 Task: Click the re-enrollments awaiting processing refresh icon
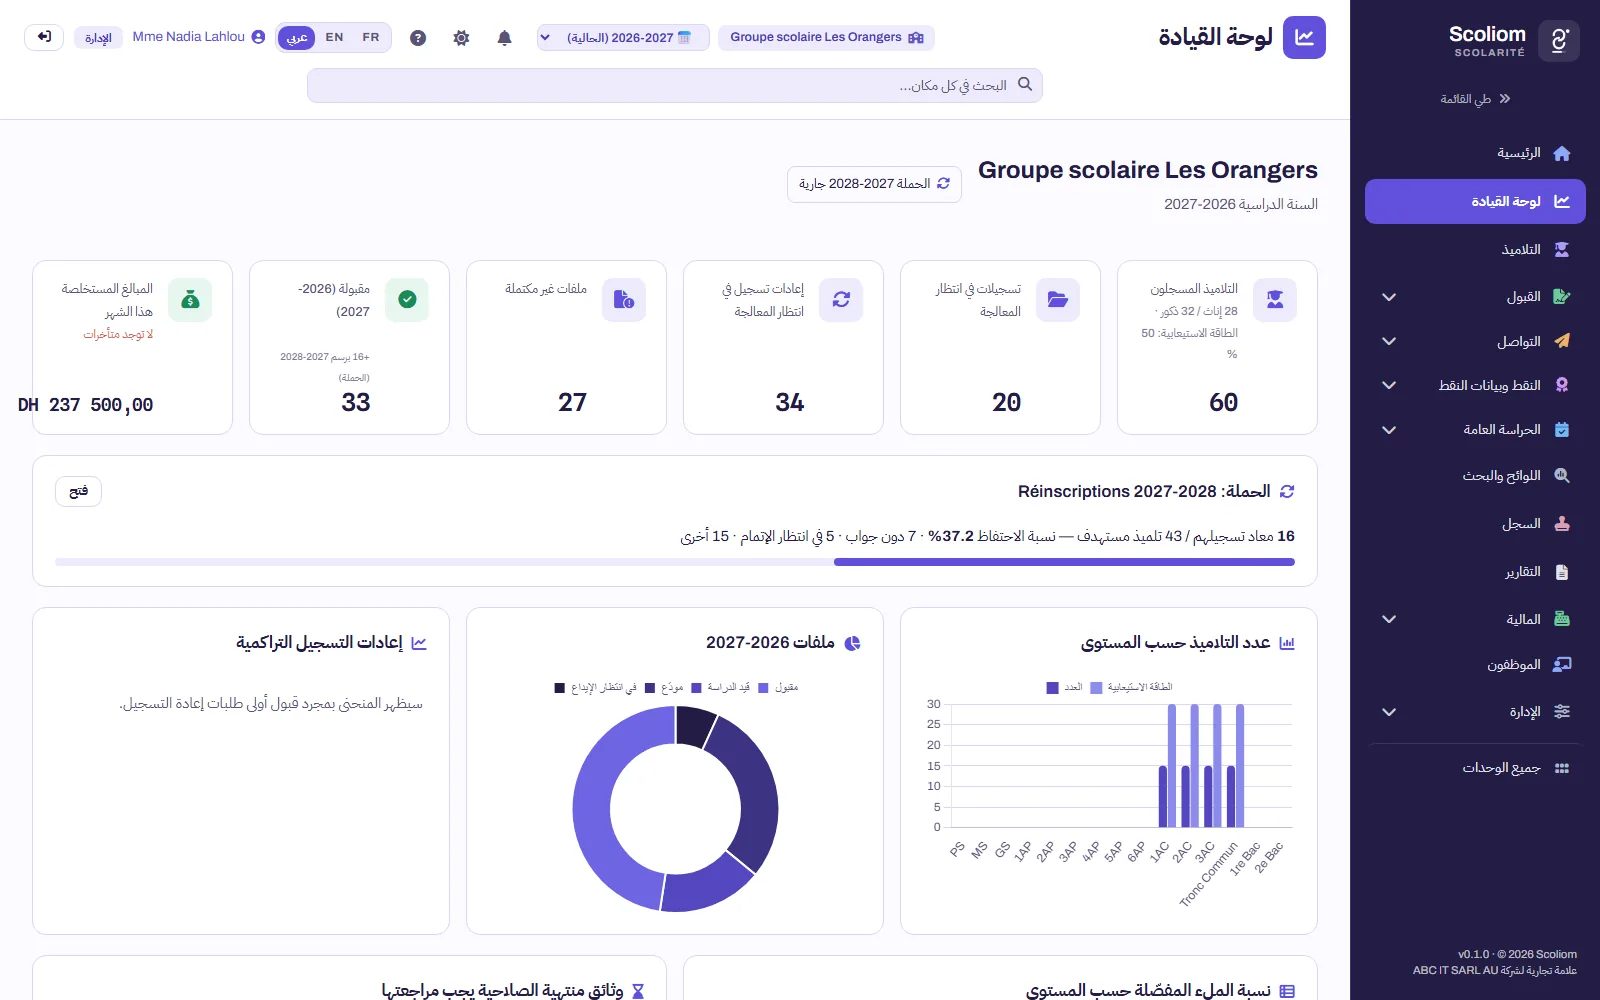click(841, 300)
